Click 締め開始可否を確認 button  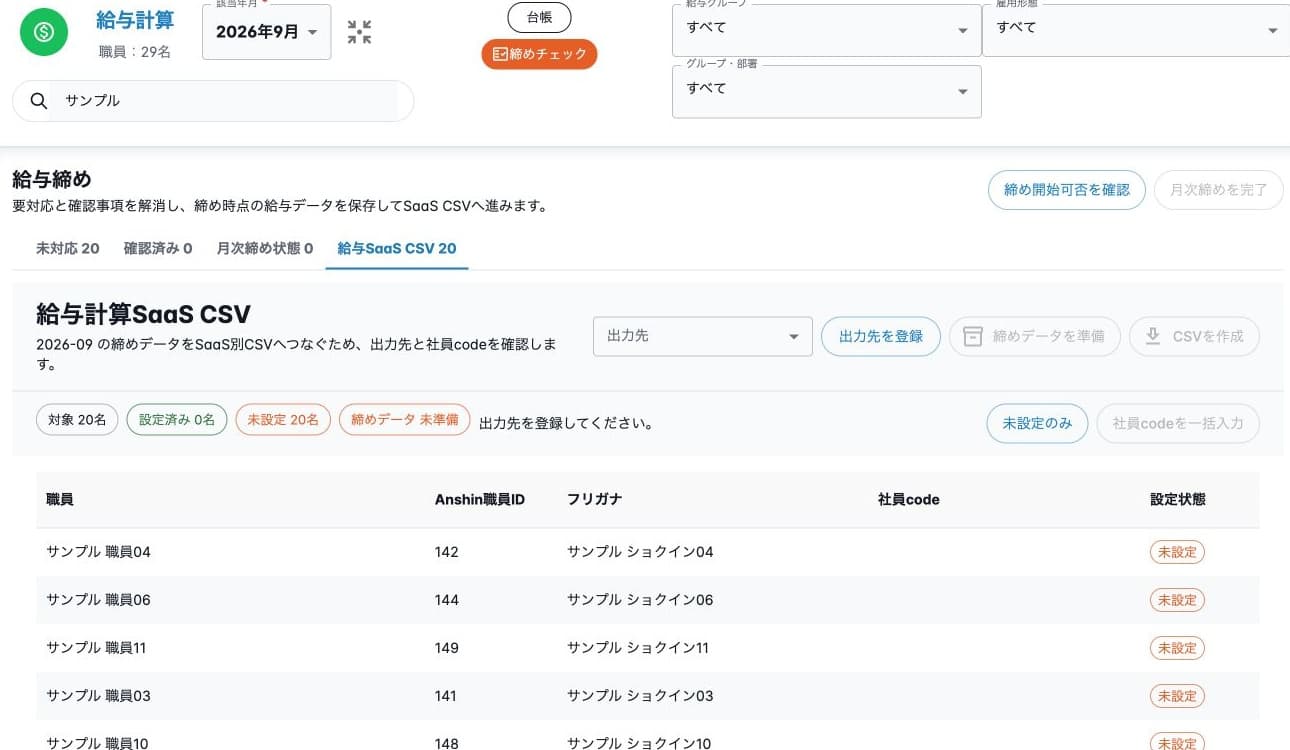[x=1067, y=189]
